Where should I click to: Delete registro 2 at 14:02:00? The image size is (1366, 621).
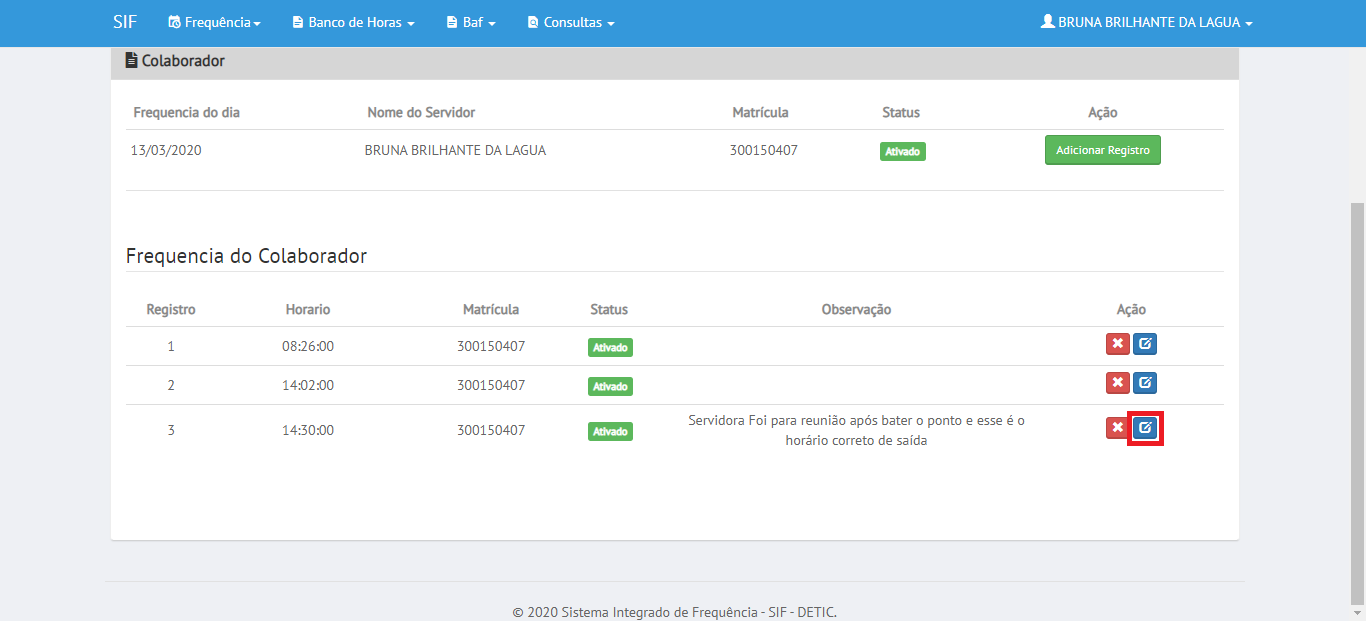pos(1117,383)
